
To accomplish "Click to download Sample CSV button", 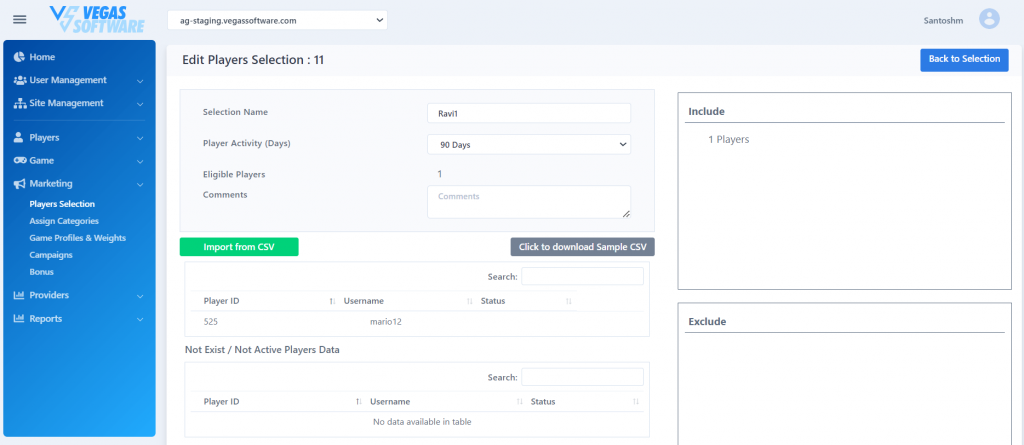I will [x=583, y=247].
